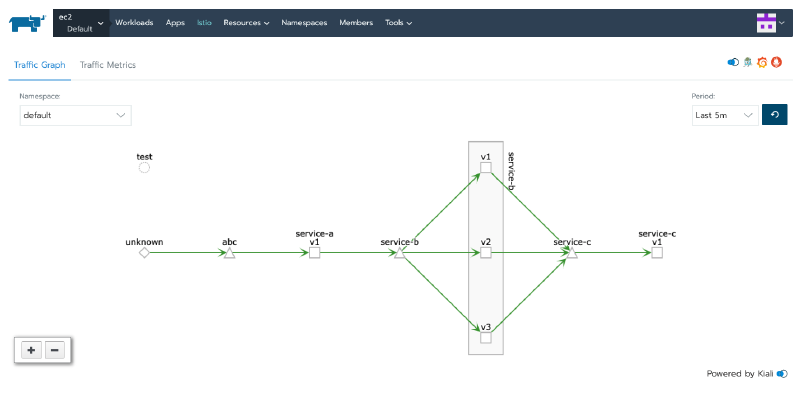Open the Kiali icon in the top right
This screenshot has width=800, height=404.
(x=733, y=62)
